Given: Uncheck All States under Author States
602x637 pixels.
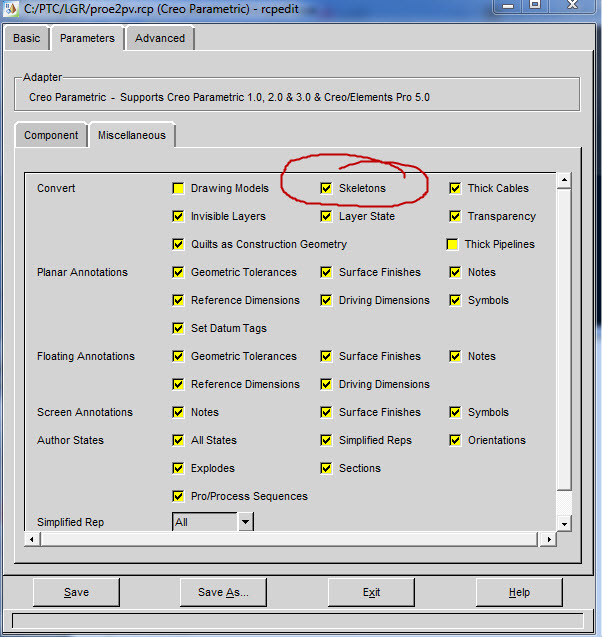Looking at the screenshot, I should click(178, 440).
